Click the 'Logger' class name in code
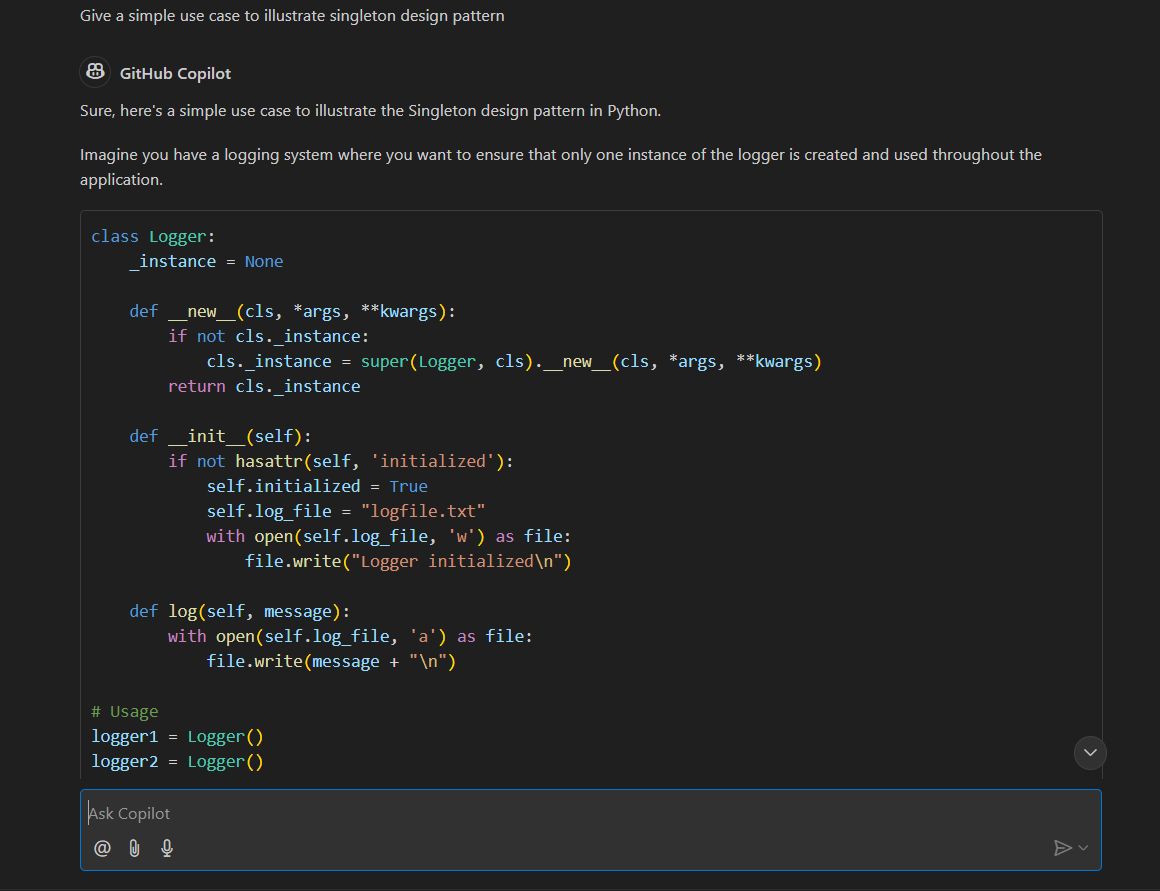Viewport: 1160px width, 891px height. tap(178, 236)
